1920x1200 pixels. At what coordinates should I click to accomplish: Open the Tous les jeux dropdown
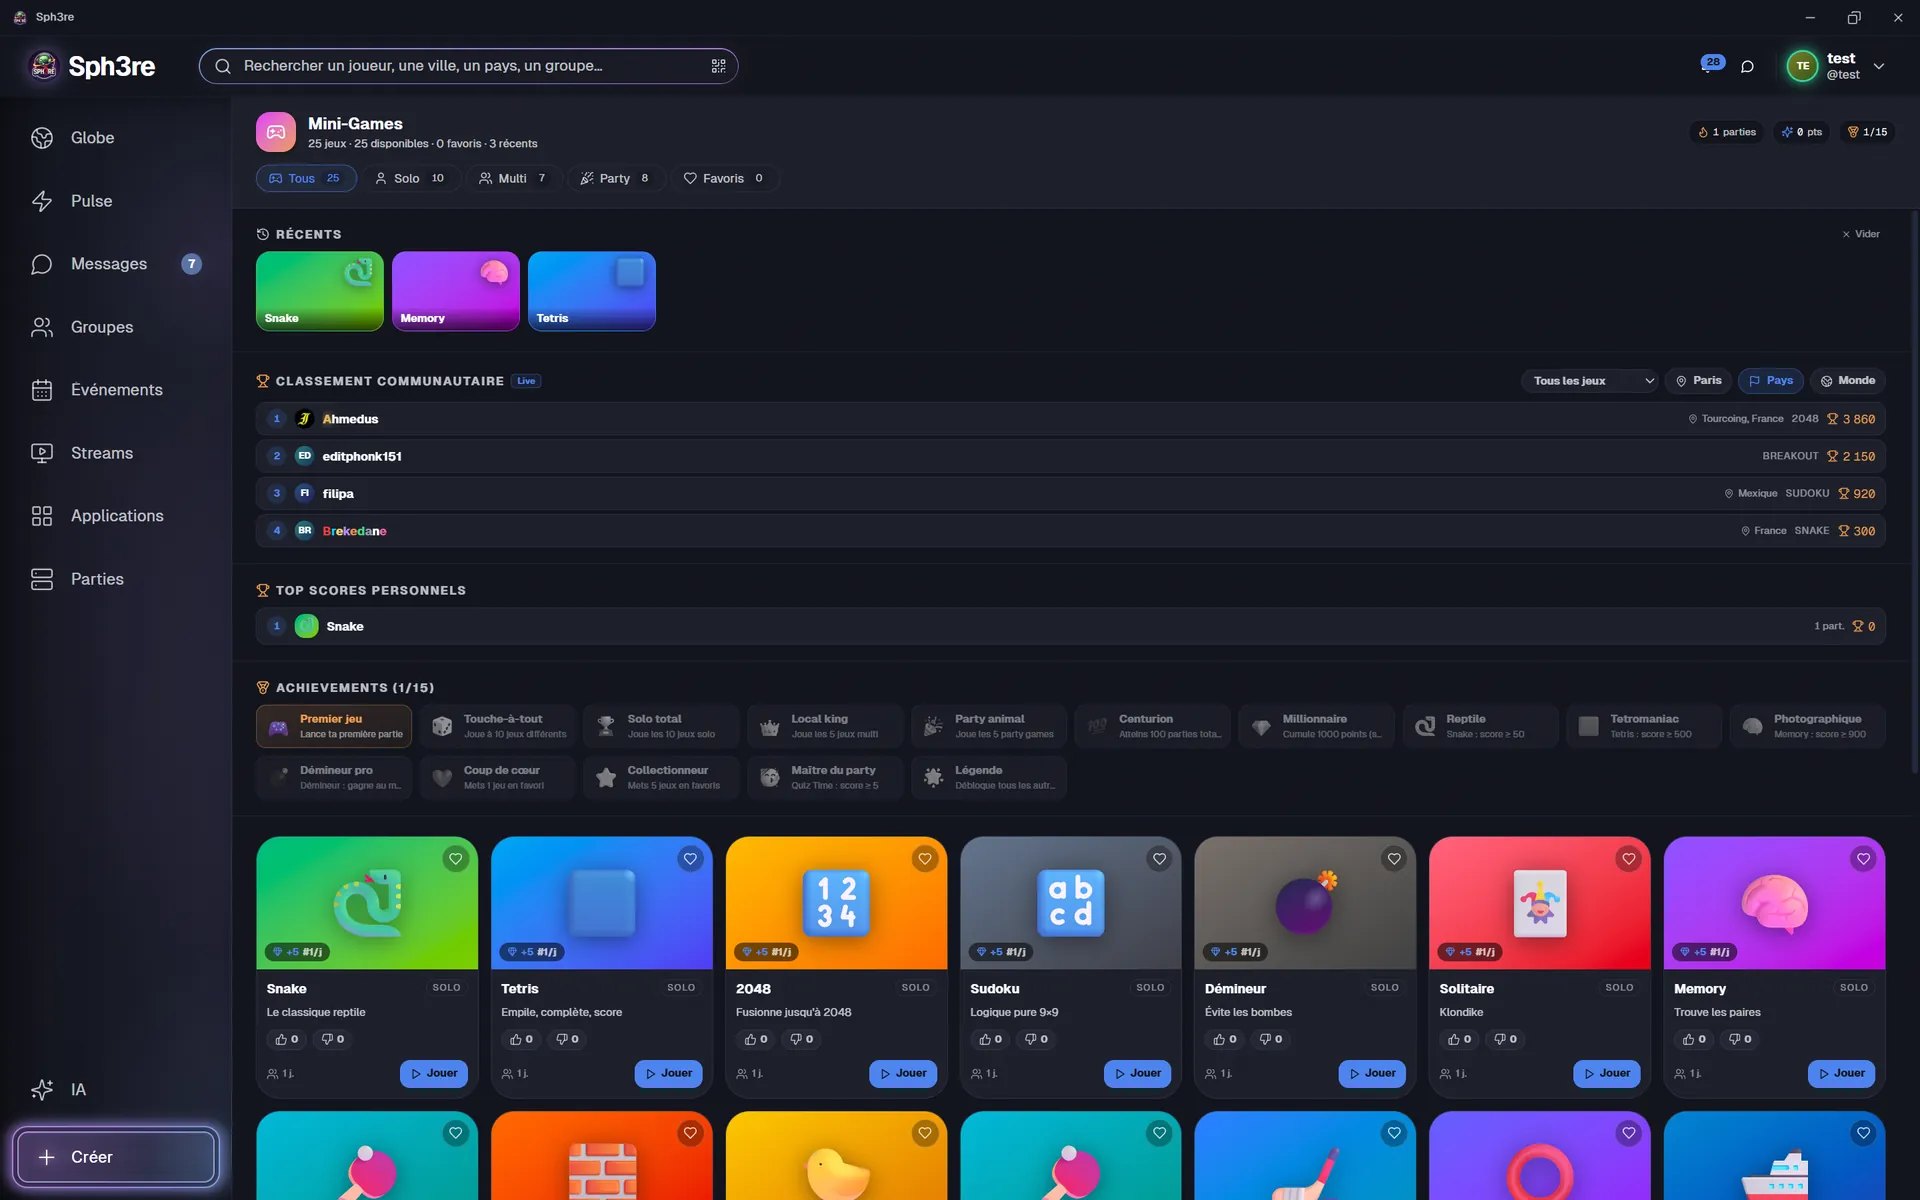pyautogui.click(x=1590, y=381)
